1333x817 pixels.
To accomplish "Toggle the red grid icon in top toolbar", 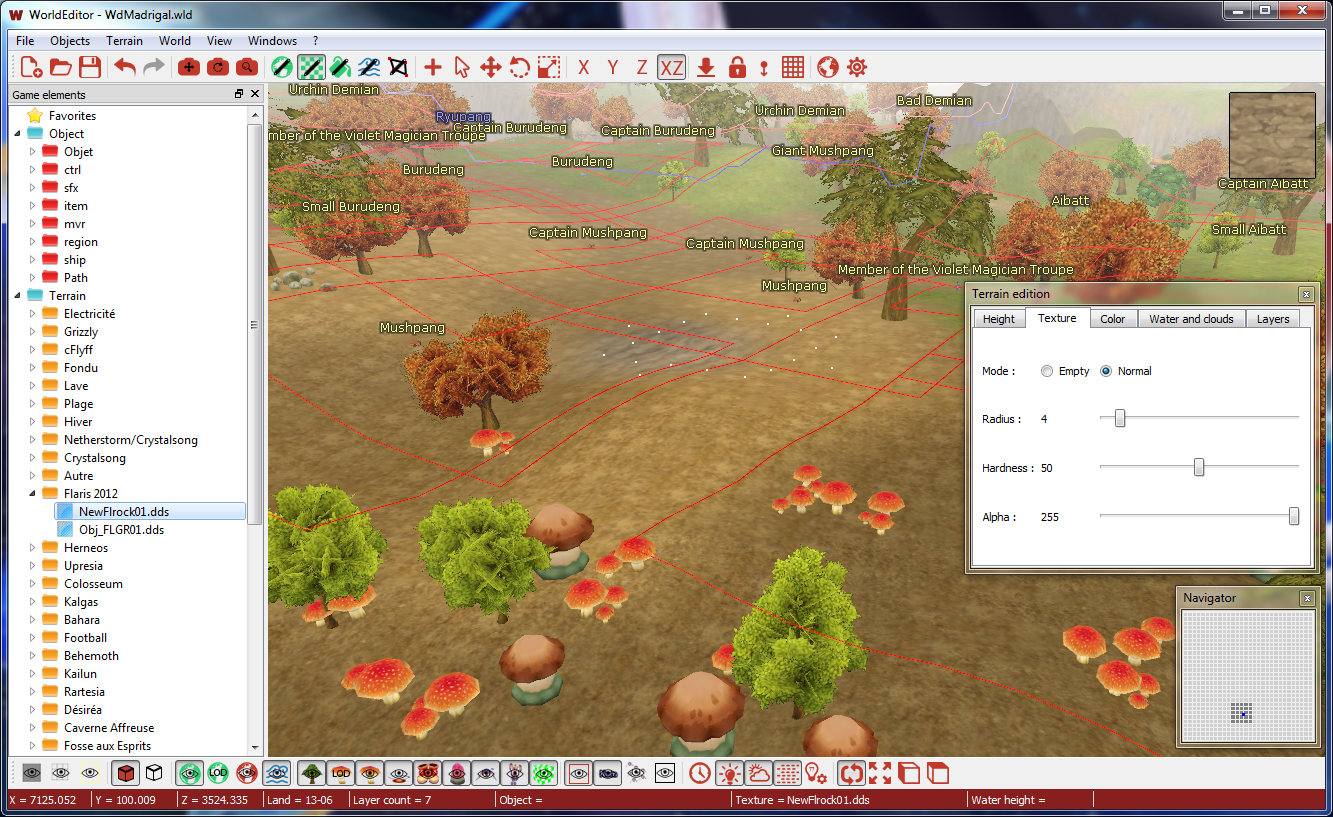I will pyautogui.click(x=793, y=67).
